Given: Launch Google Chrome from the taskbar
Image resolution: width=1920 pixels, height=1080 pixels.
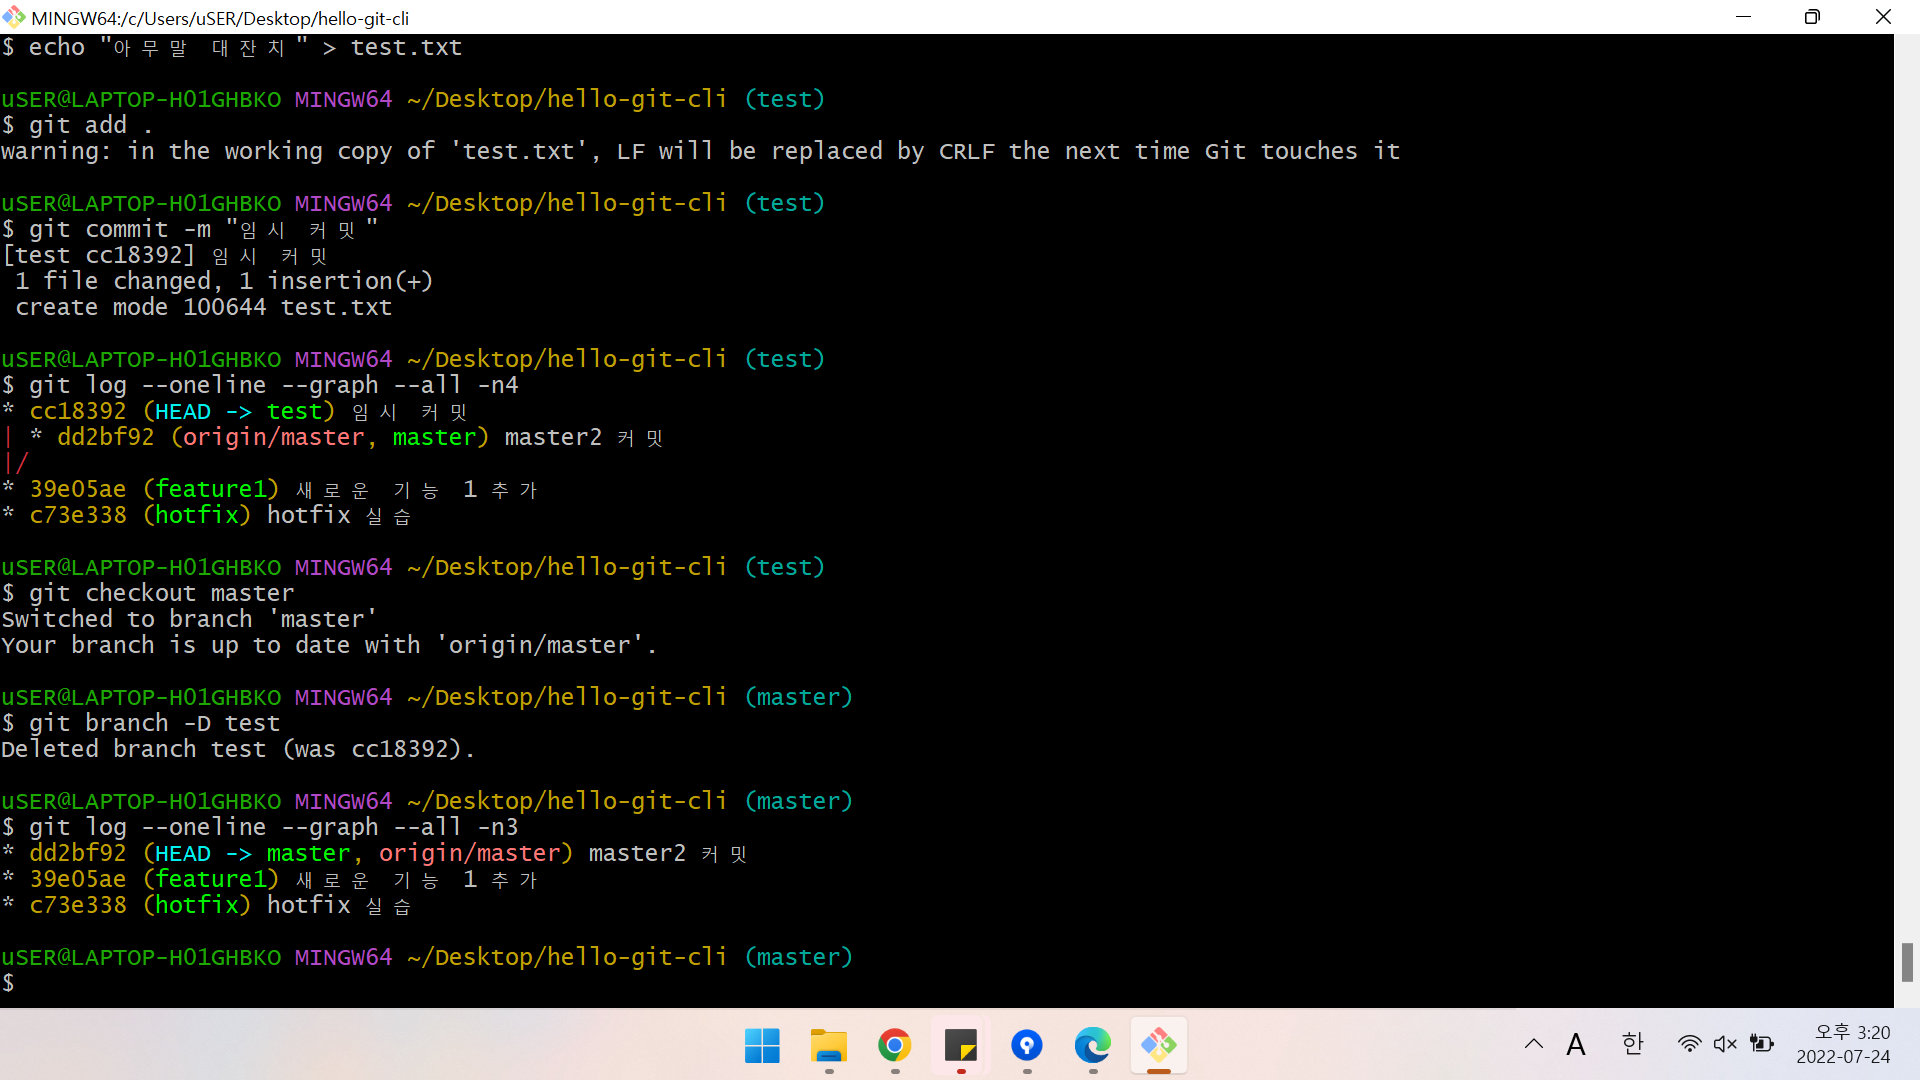Looking at the screenshot, I should pyautogui.click(x=894, y=1046).
